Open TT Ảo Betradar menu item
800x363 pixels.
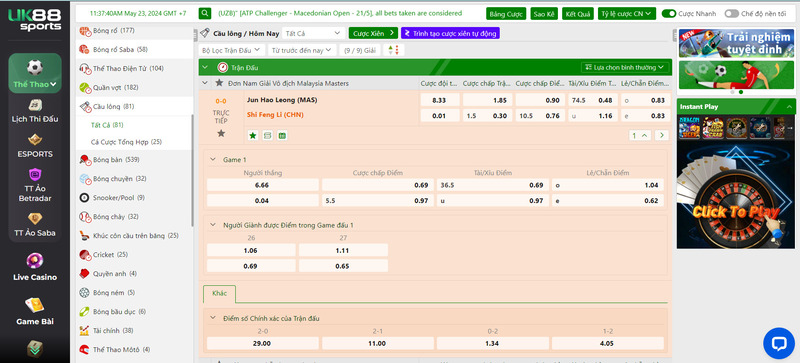[x=35, y=185]
